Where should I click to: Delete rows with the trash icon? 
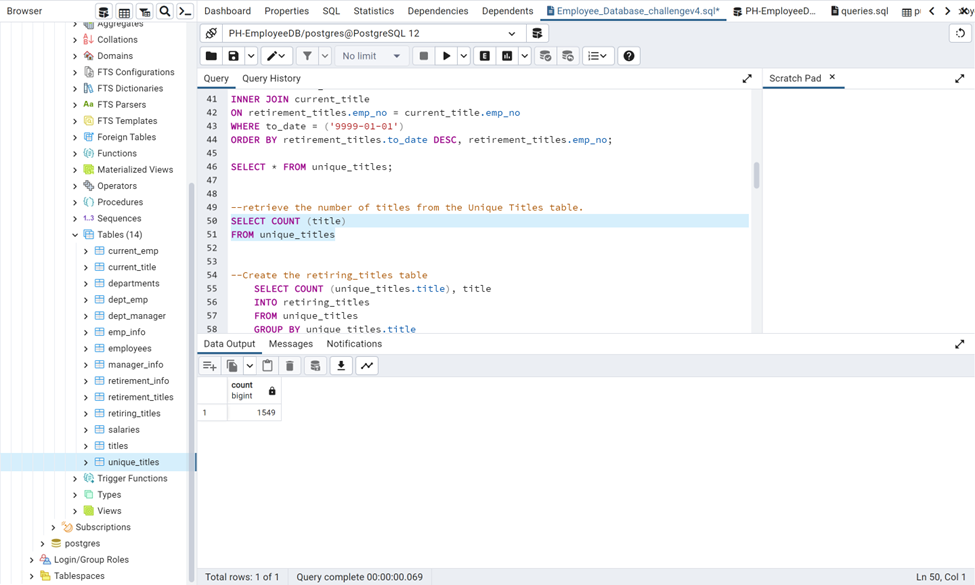pyautogui.click(x=290, y=365)
